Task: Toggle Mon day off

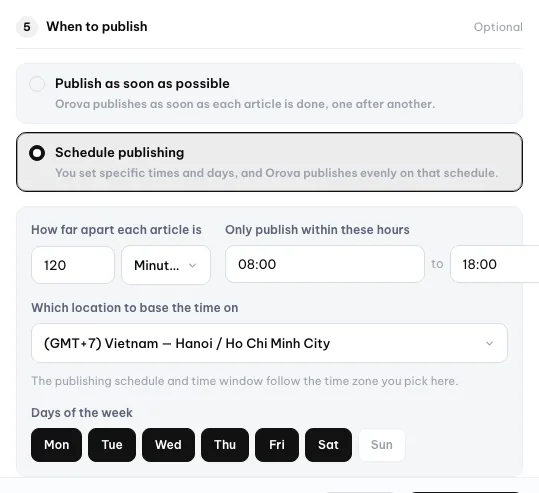Action: pos(56,445)
